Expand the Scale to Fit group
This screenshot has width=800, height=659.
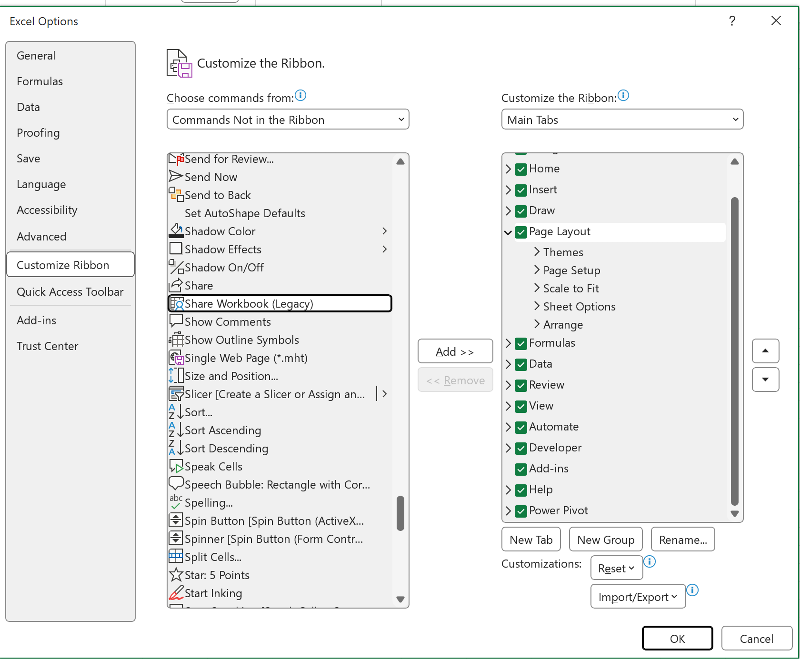[537, 288]
